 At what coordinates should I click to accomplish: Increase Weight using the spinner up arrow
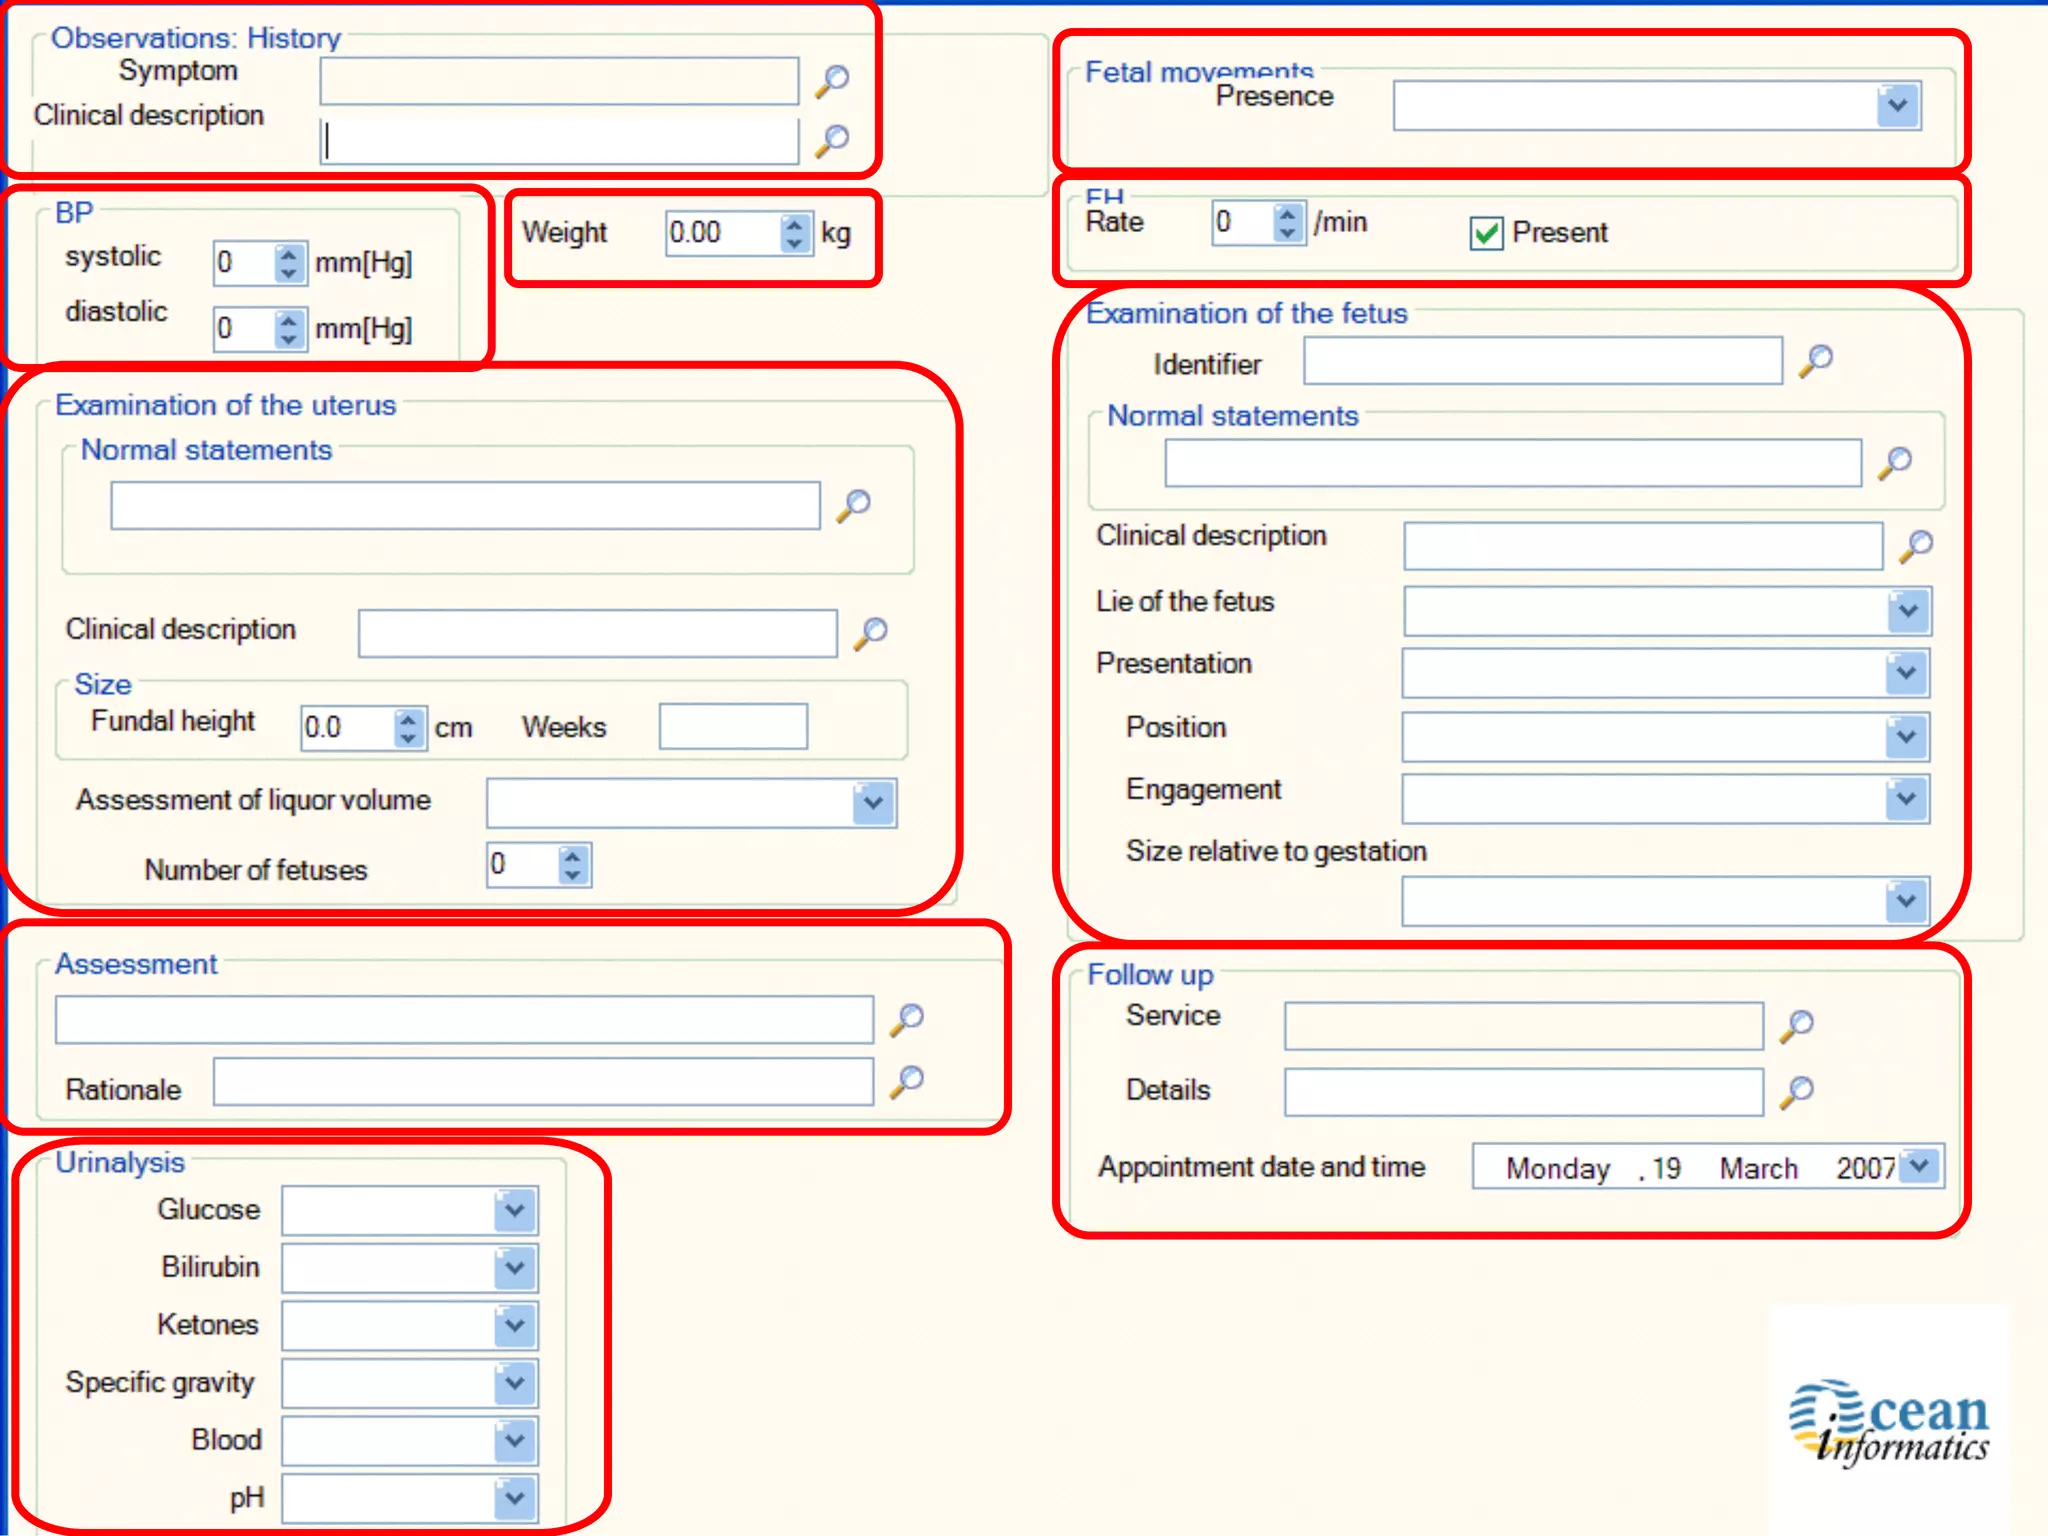[794, 223]
